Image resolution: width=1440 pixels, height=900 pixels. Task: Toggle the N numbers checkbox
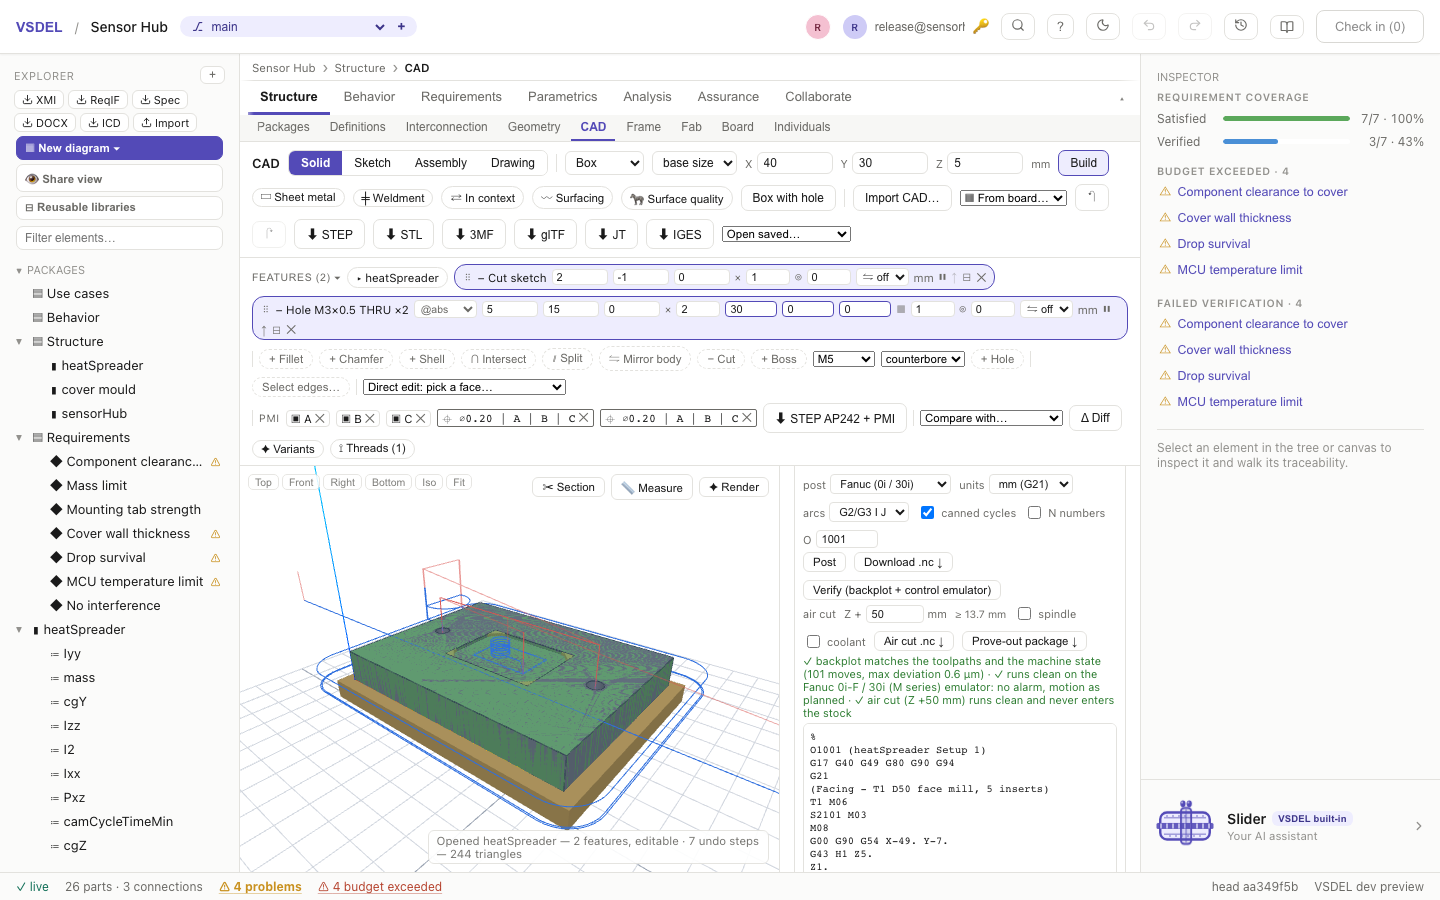coord(1034,513)
